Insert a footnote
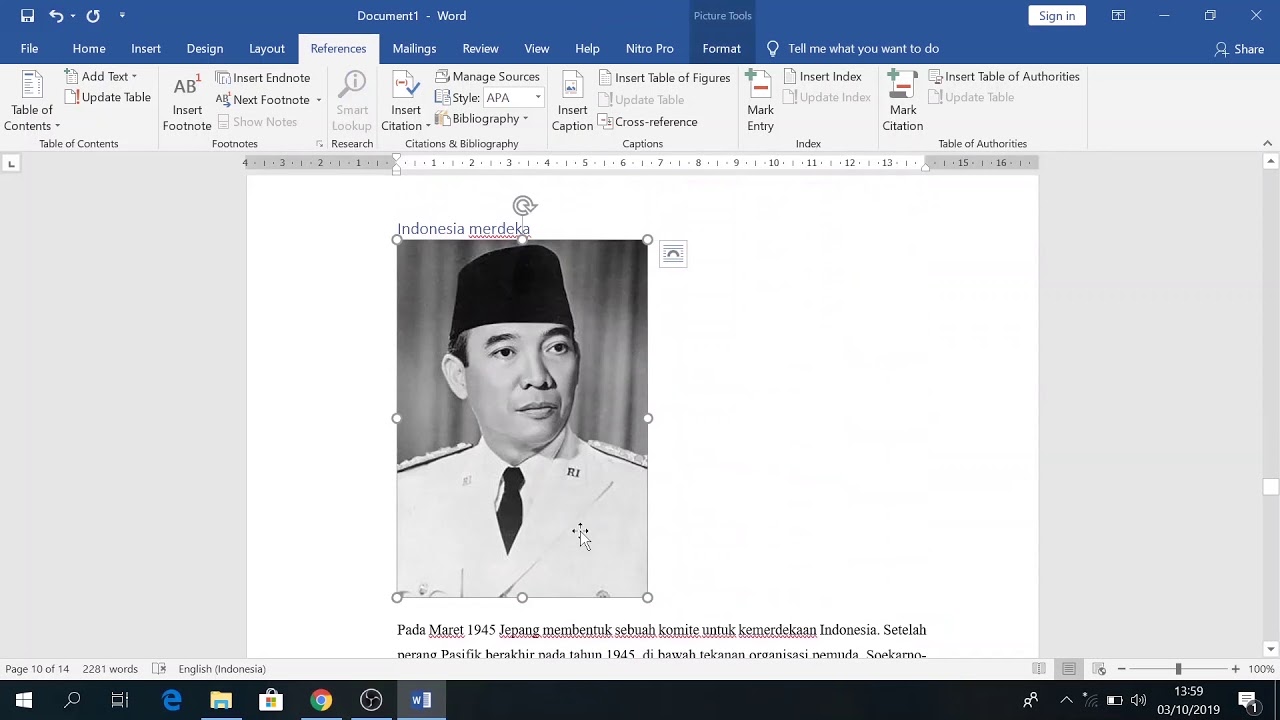This screenshot has width=1280, height=720. coord(187,101)
